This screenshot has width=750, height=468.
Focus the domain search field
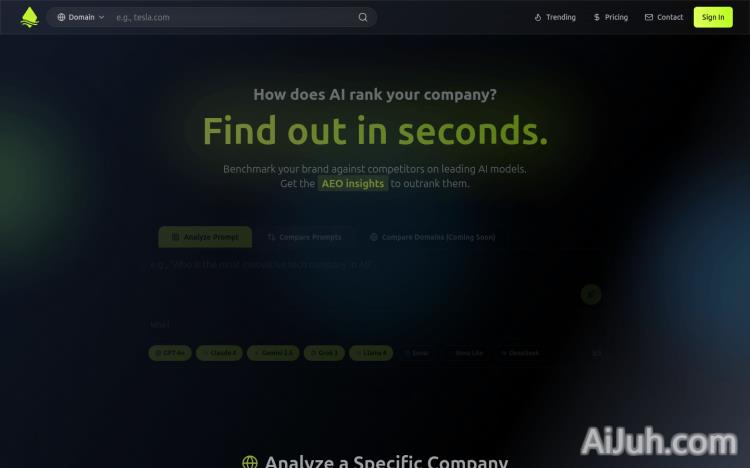234,17
